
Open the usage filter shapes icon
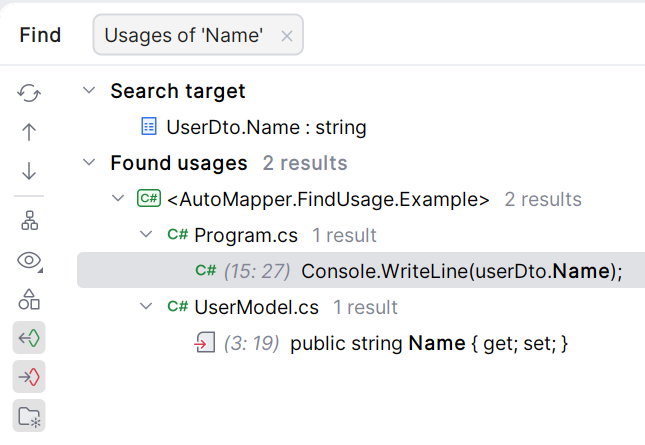tap(29, 299)
